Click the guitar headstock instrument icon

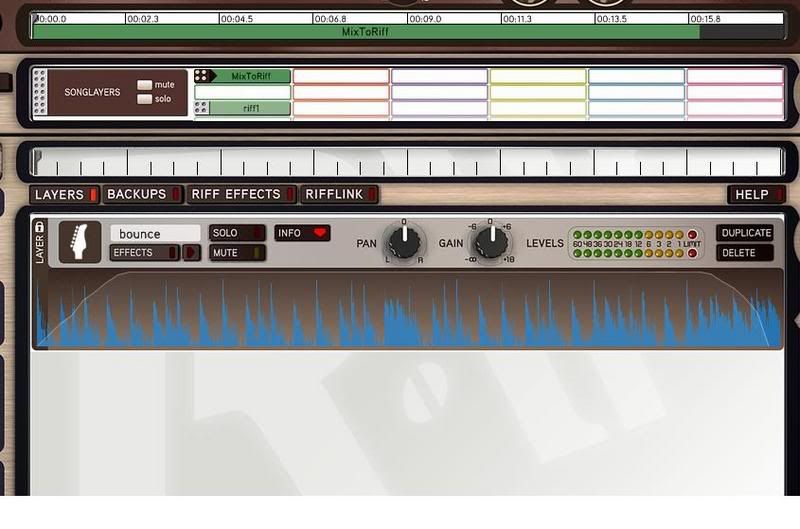coord(80,242)
